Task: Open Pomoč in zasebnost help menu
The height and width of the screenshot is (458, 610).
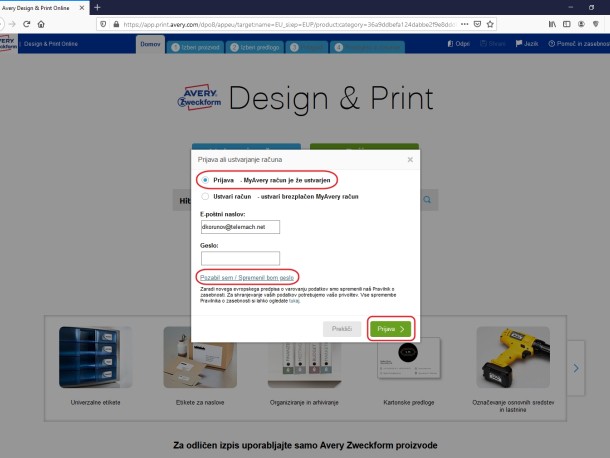Action: pyautogui.click(x=579, y=44)
